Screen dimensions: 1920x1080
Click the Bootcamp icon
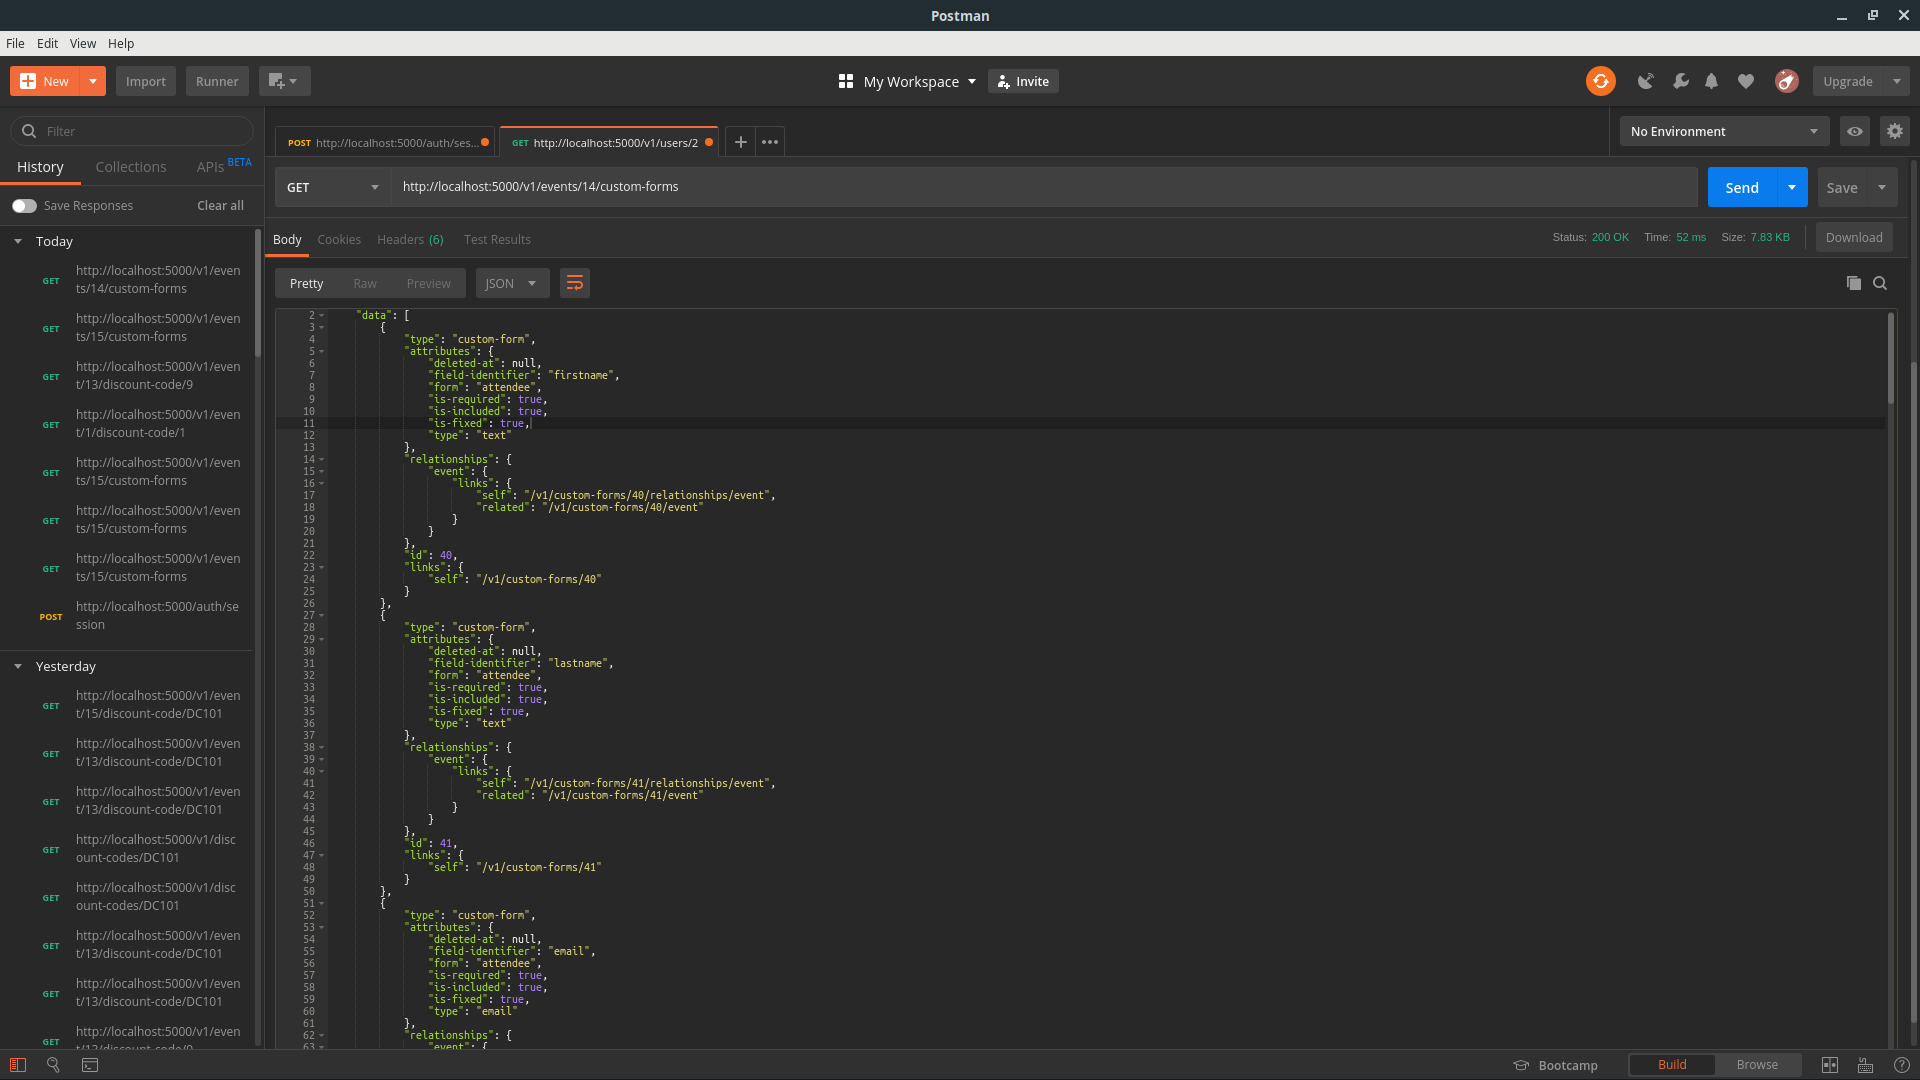[x=1521, y=1065]
